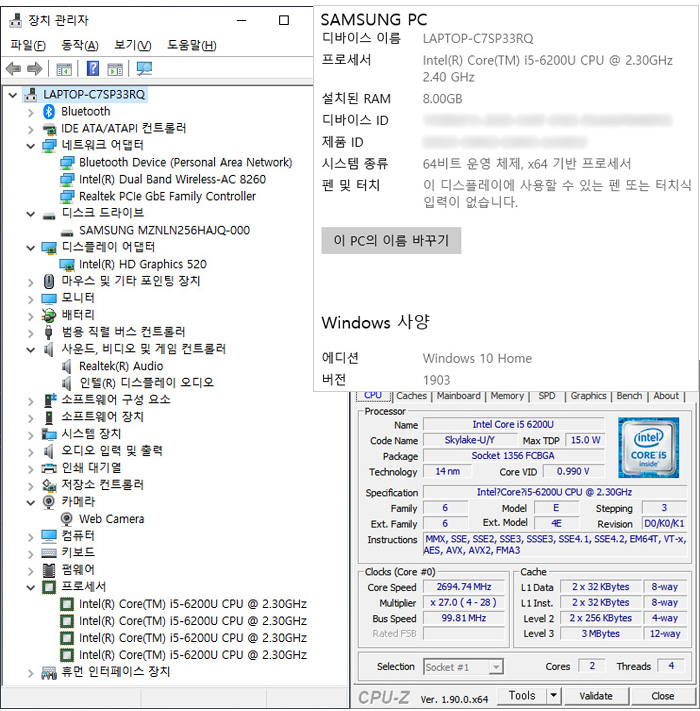Collapse the 프로세서 node

30,588
